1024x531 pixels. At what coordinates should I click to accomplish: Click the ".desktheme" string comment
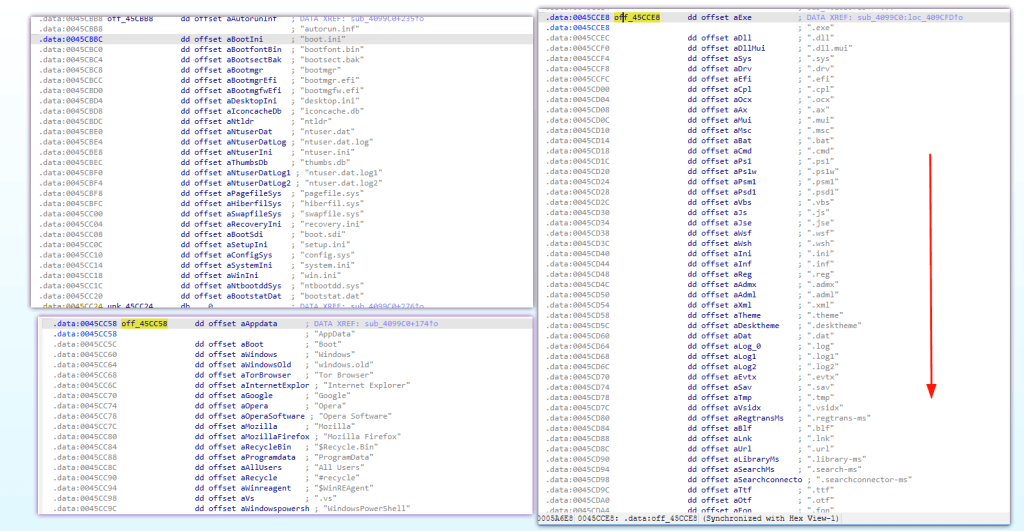[835, 325]
